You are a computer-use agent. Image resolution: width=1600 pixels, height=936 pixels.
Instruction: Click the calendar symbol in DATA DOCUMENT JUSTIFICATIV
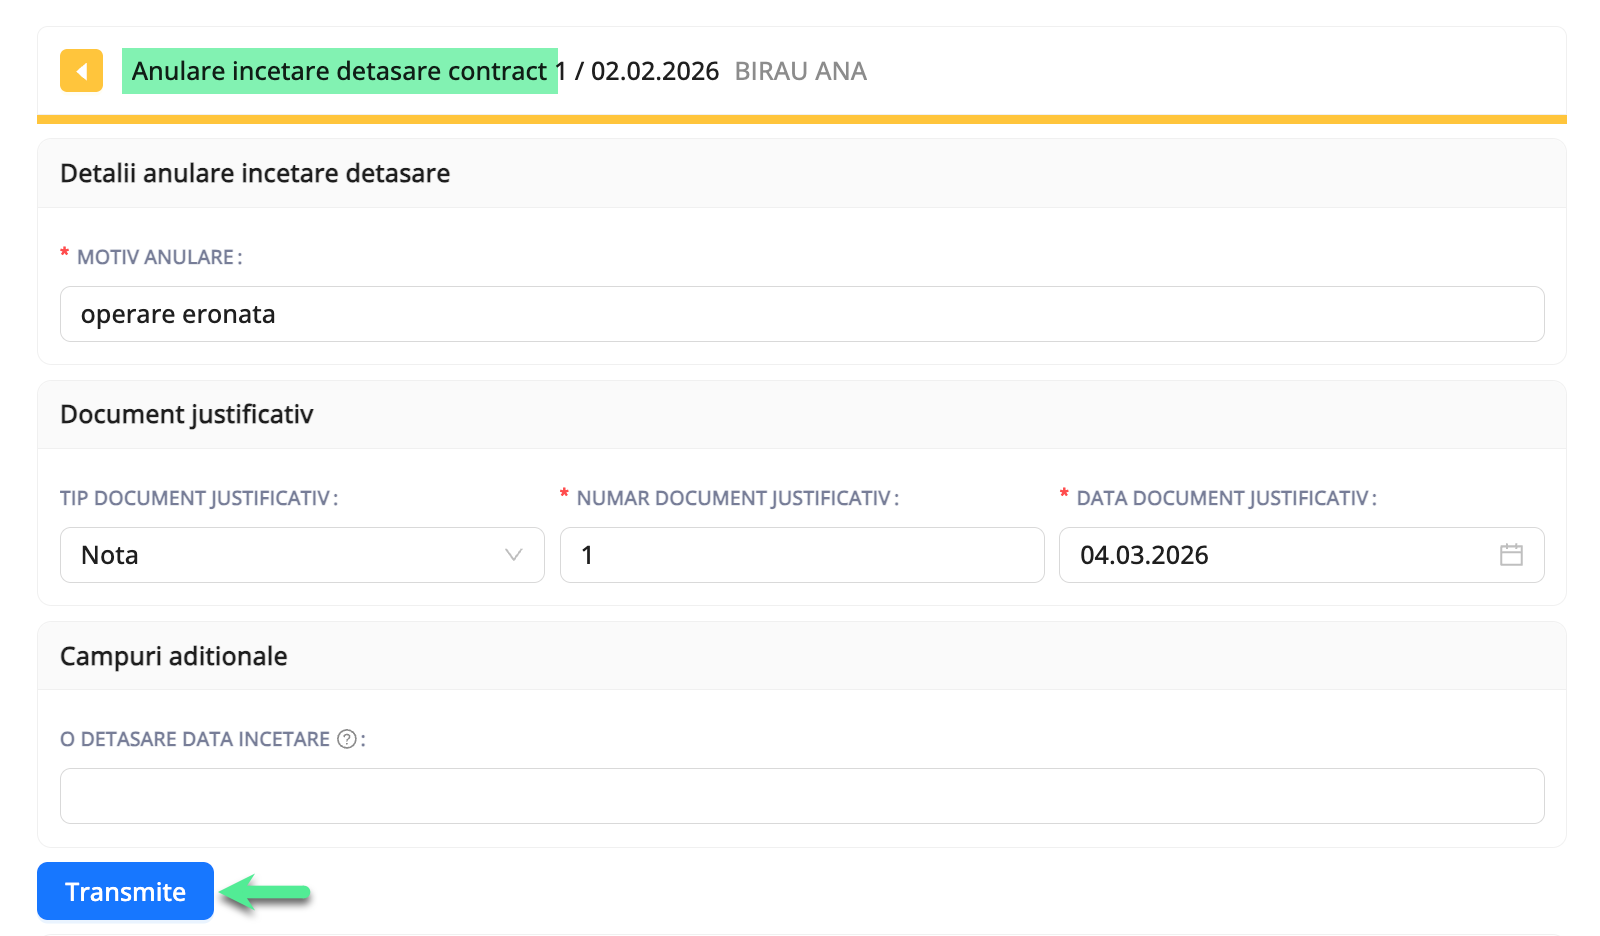[1511, 554]
